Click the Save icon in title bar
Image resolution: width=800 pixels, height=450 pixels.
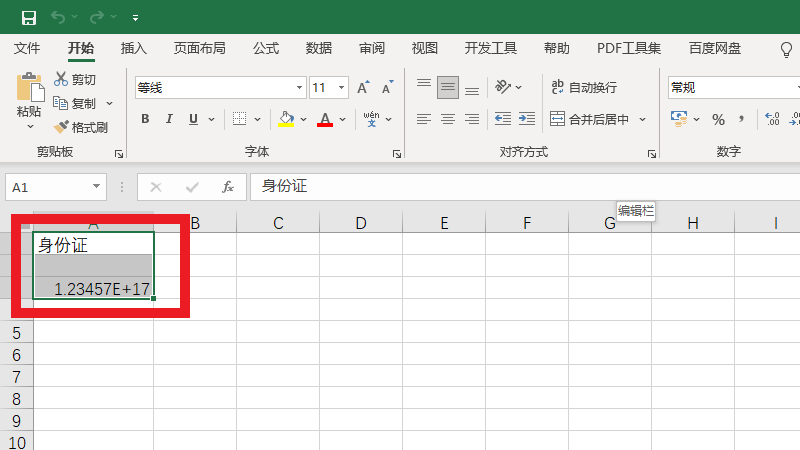(x=29, y=17)
